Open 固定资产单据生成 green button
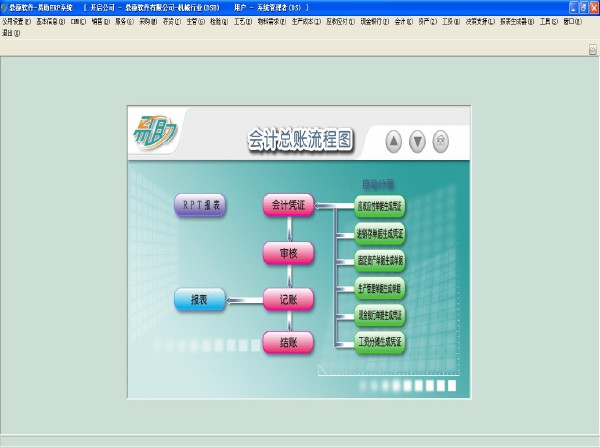 (380, 261)
